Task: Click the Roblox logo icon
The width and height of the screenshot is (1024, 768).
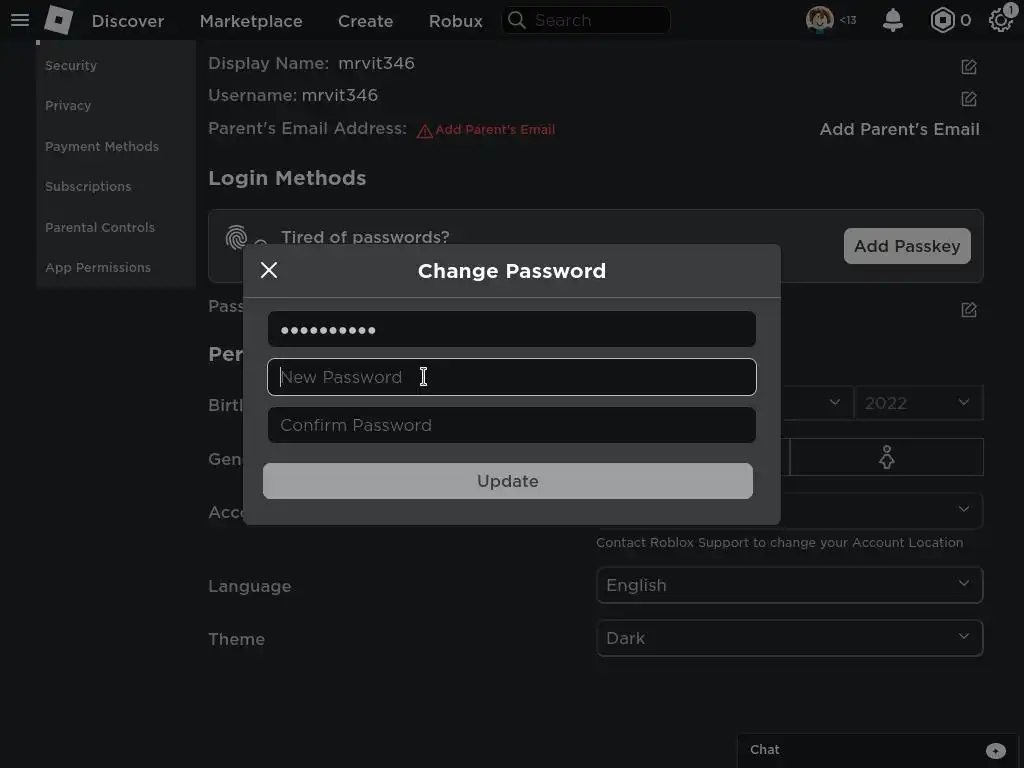Action: (x=58, y=20)
